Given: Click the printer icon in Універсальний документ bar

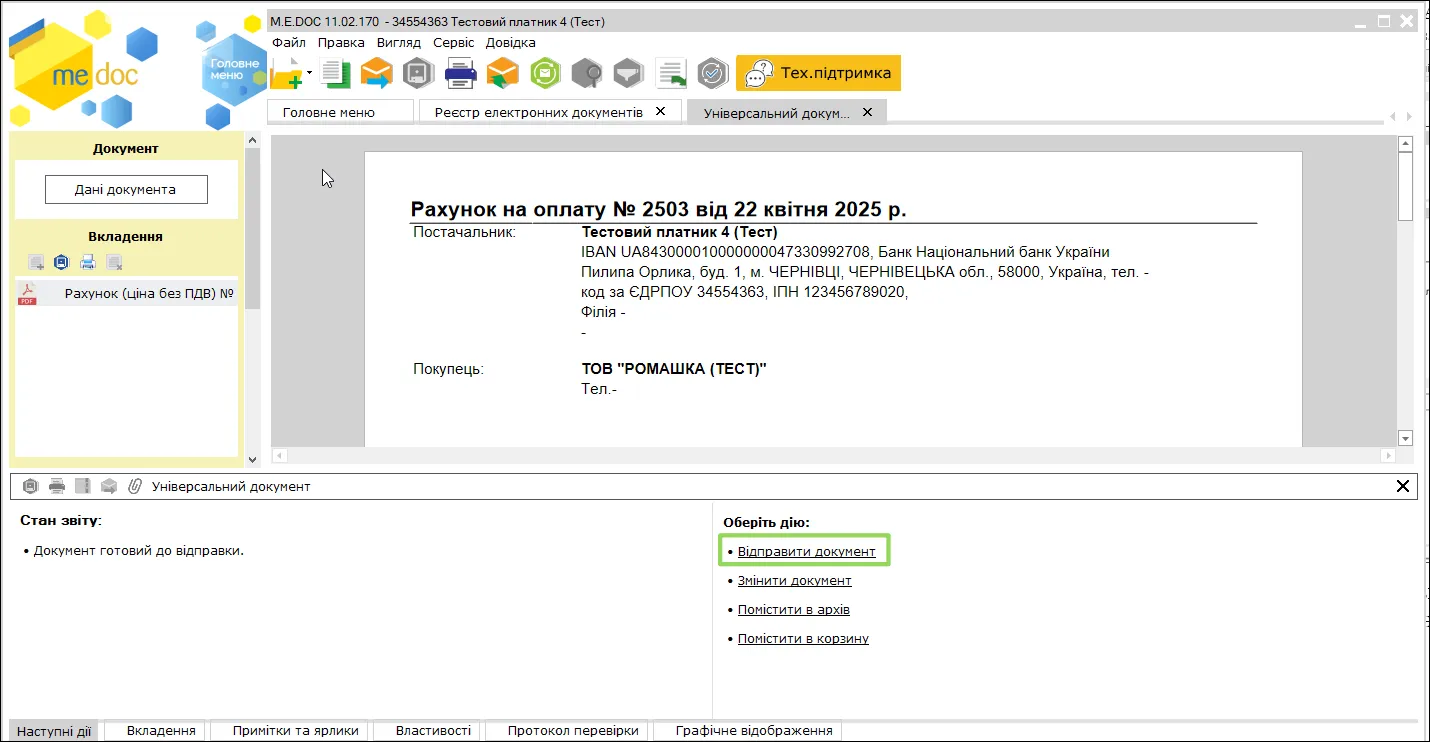Looking at the screenshot, I should pos(57,486).
